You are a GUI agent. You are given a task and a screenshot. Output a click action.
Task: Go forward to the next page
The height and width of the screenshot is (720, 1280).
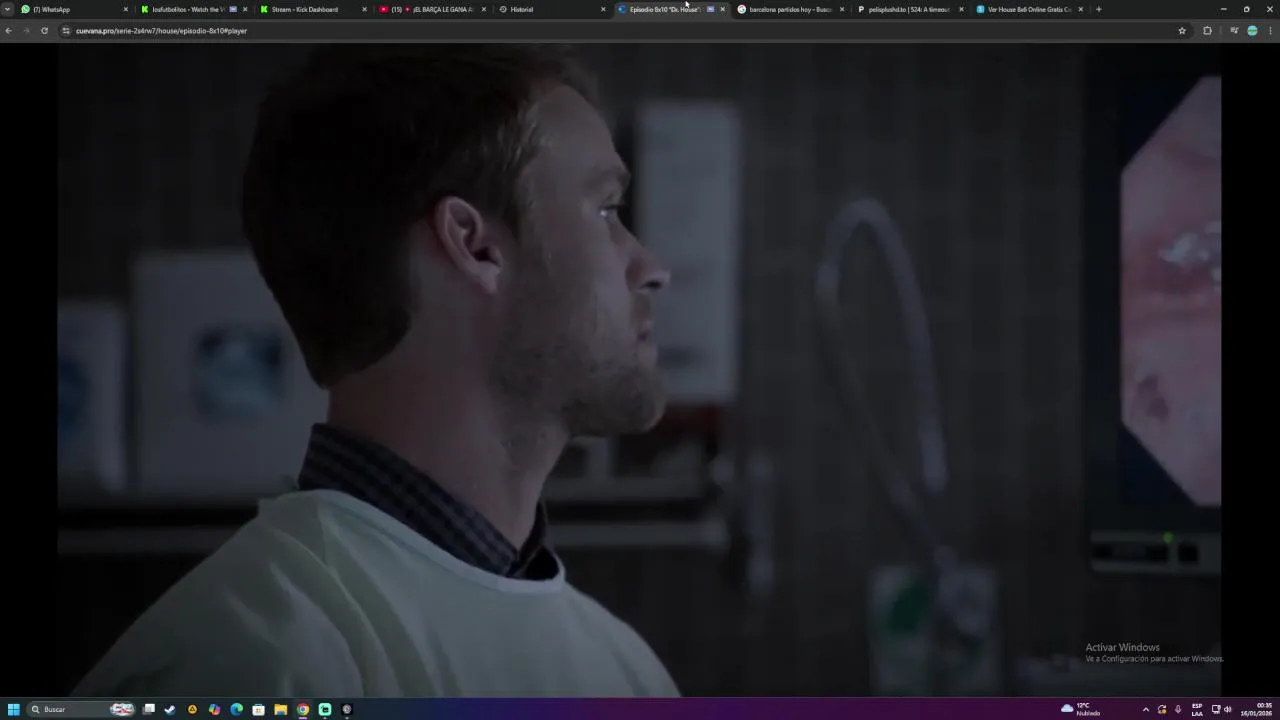pyautogui.click(x=26, y=31)
